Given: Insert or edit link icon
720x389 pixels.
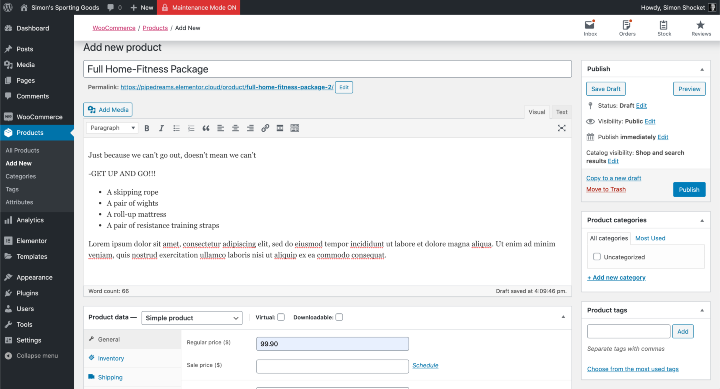Looking at the screenshot, I should pyautogui.click(x=265, y=128).
